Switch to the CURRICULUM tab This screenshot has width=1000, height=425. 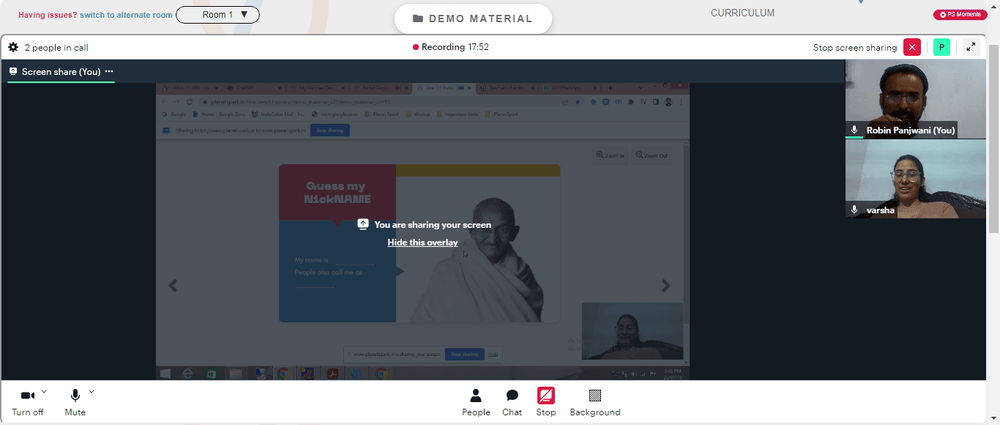[x=743, y=13]
